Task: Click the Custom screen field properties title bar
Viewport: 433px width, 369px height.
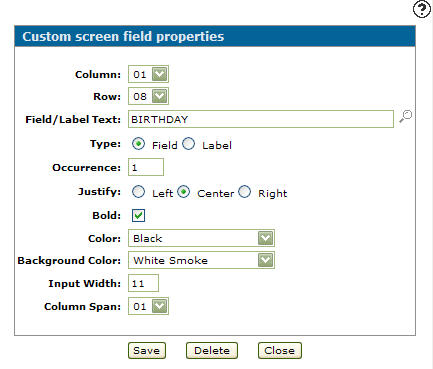Action: (x=215, y=36)
